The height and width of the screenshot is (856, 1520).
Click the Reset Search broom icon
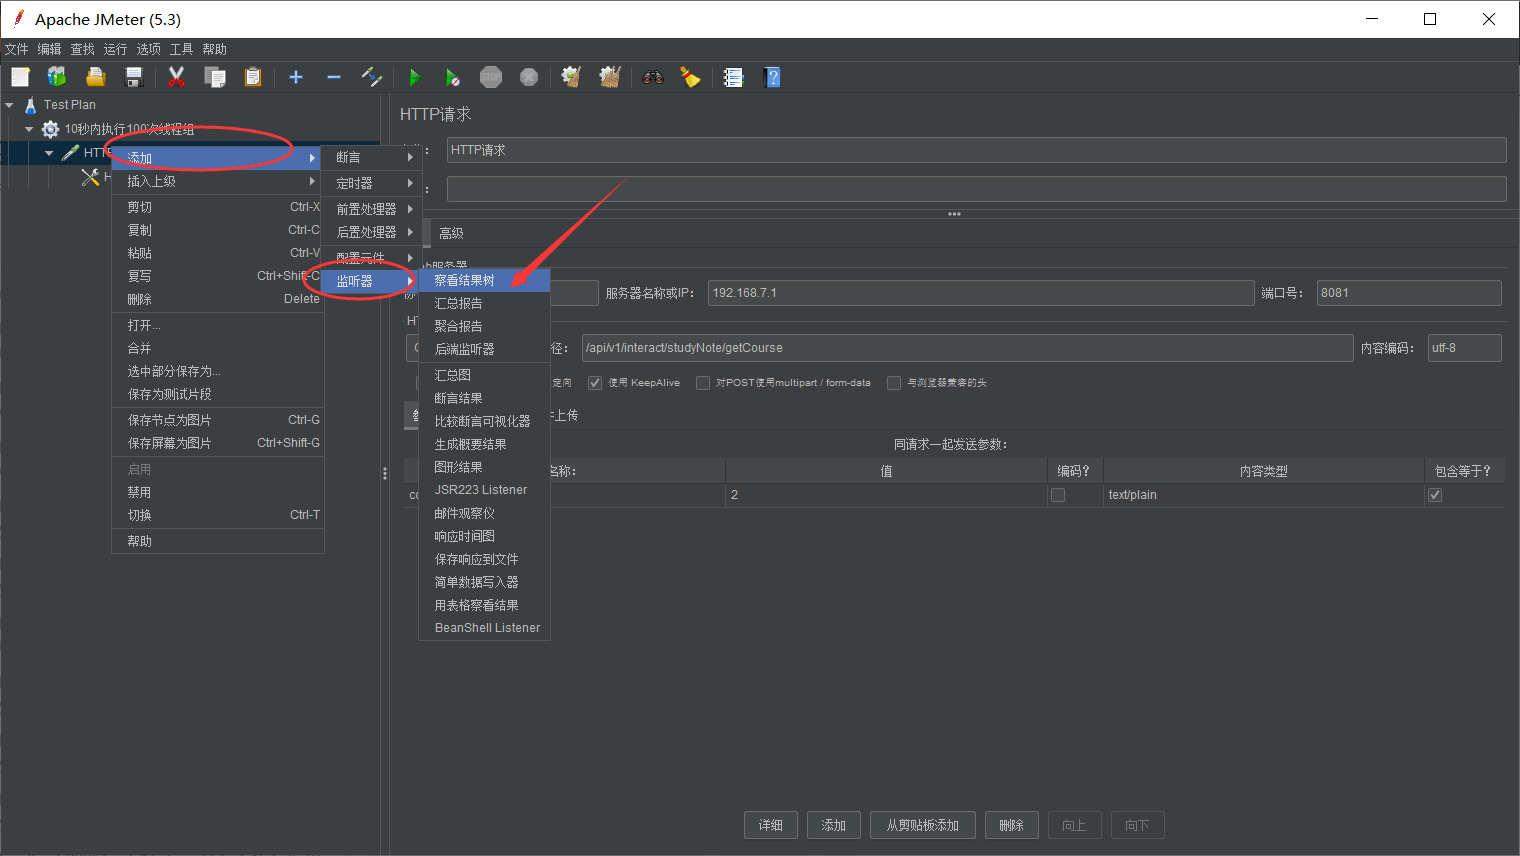point(691,77)
